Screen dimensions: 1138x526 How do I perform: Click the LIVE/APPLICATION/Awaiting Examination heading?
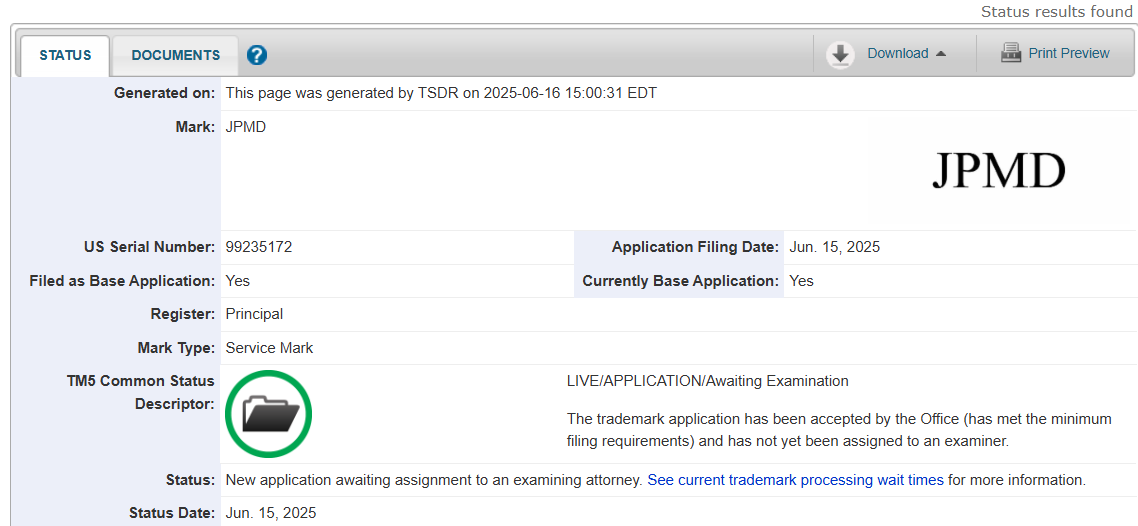point(707,381)
